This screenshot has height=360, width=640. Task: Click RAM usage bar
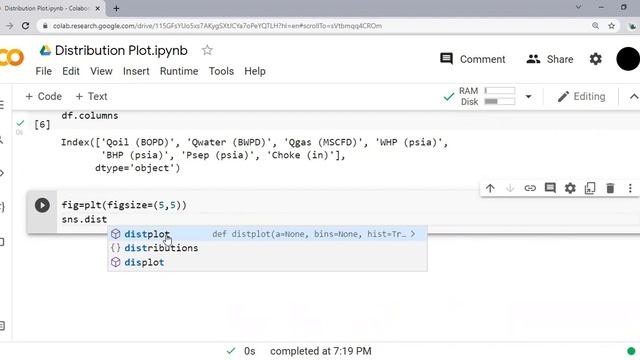coord(500,91)
